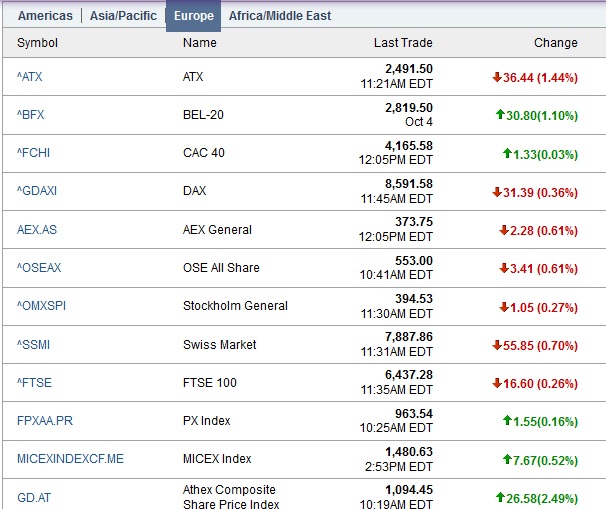Click the AEX.AS ticker link
Viewport: 606px width, 509px height.
coord(37,230)
